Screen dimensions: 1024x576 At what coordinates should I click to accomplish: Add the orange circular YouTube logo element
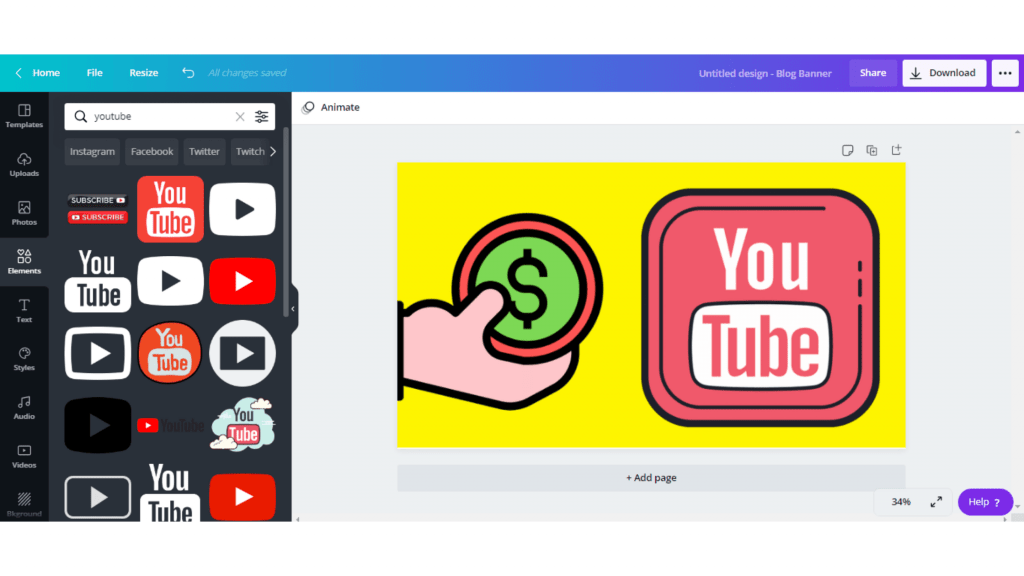click(x=170, y=353)
